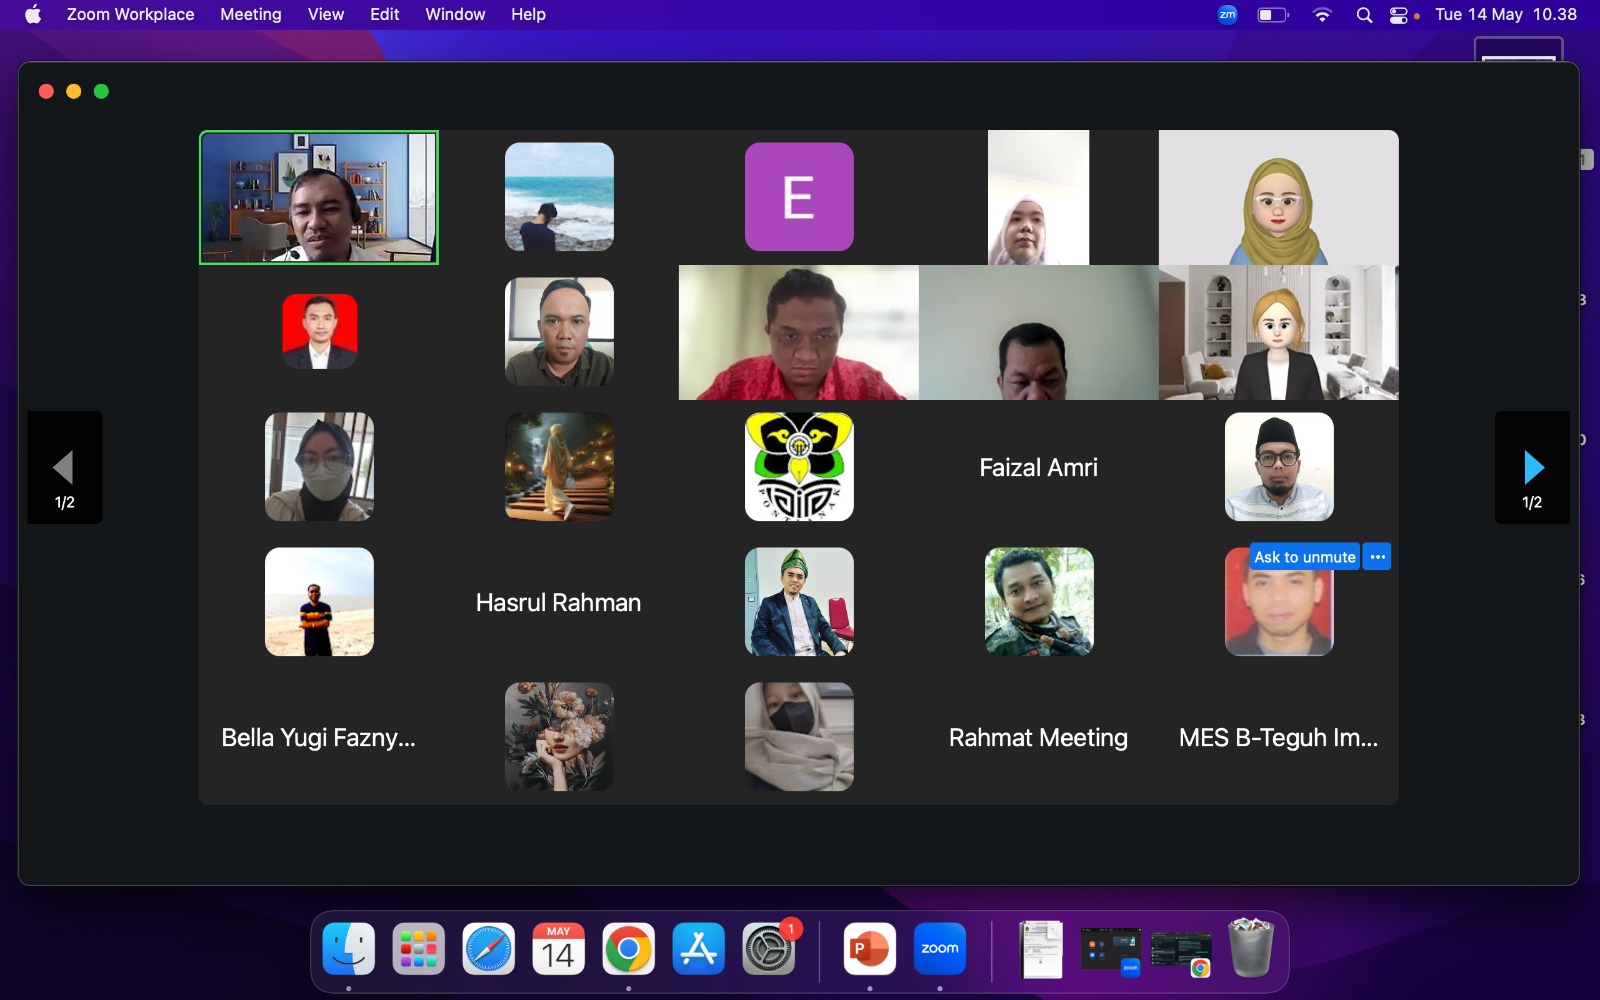This screenshot has width=1600, height=1000.
Task: Open Spotlight search magnifier icon
Action: pos(1364,14)
